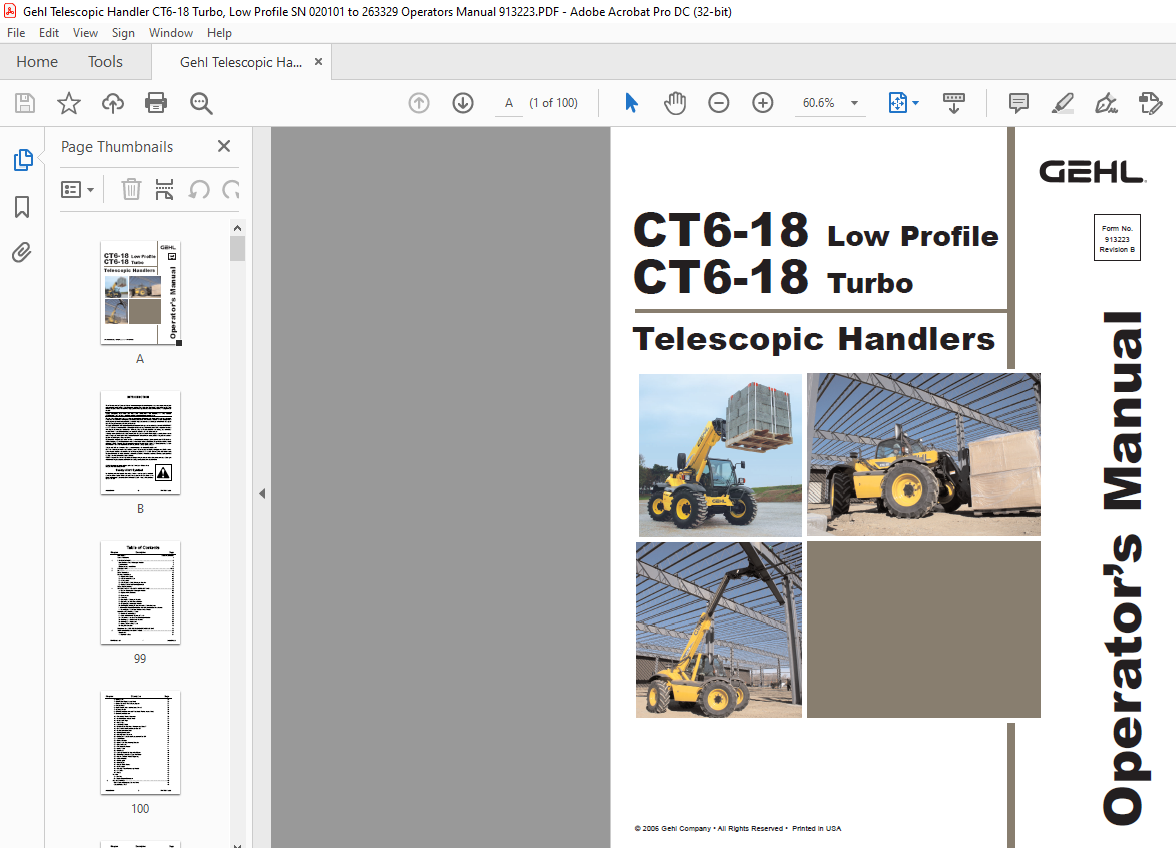Open the Sign menu
Image resolution: width=1176 pixels, height=848 pixels.
123,33
